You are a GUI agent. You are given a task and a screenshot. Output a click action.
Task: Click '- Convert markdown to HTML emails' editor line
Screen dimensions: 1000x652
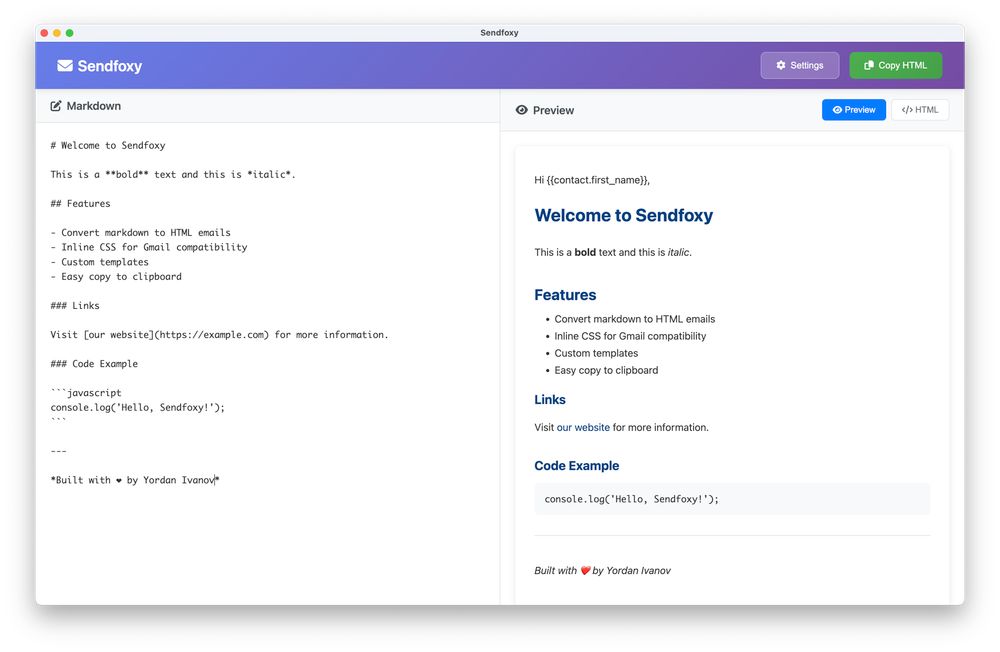pyautogui.click(x=140, y=233)
